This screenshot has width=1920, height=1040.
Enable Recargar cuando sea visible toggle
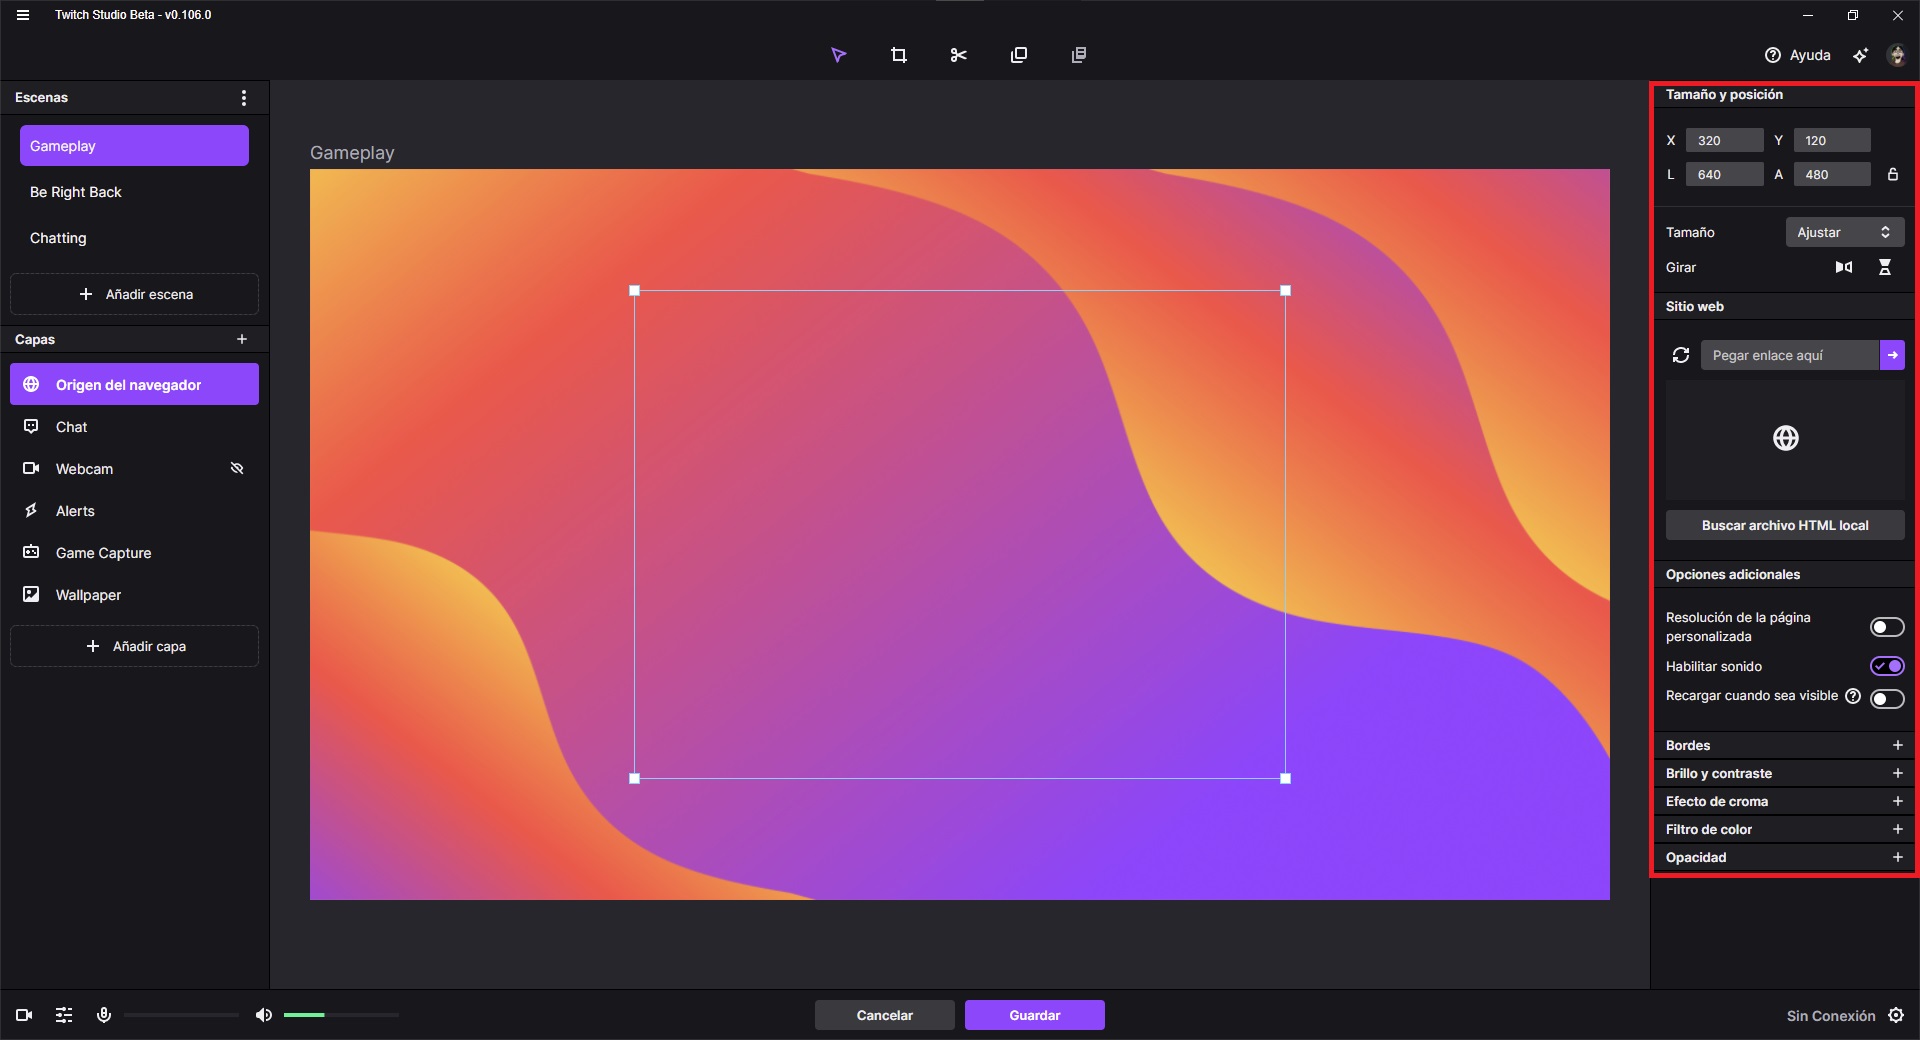tap(1886, 698)
